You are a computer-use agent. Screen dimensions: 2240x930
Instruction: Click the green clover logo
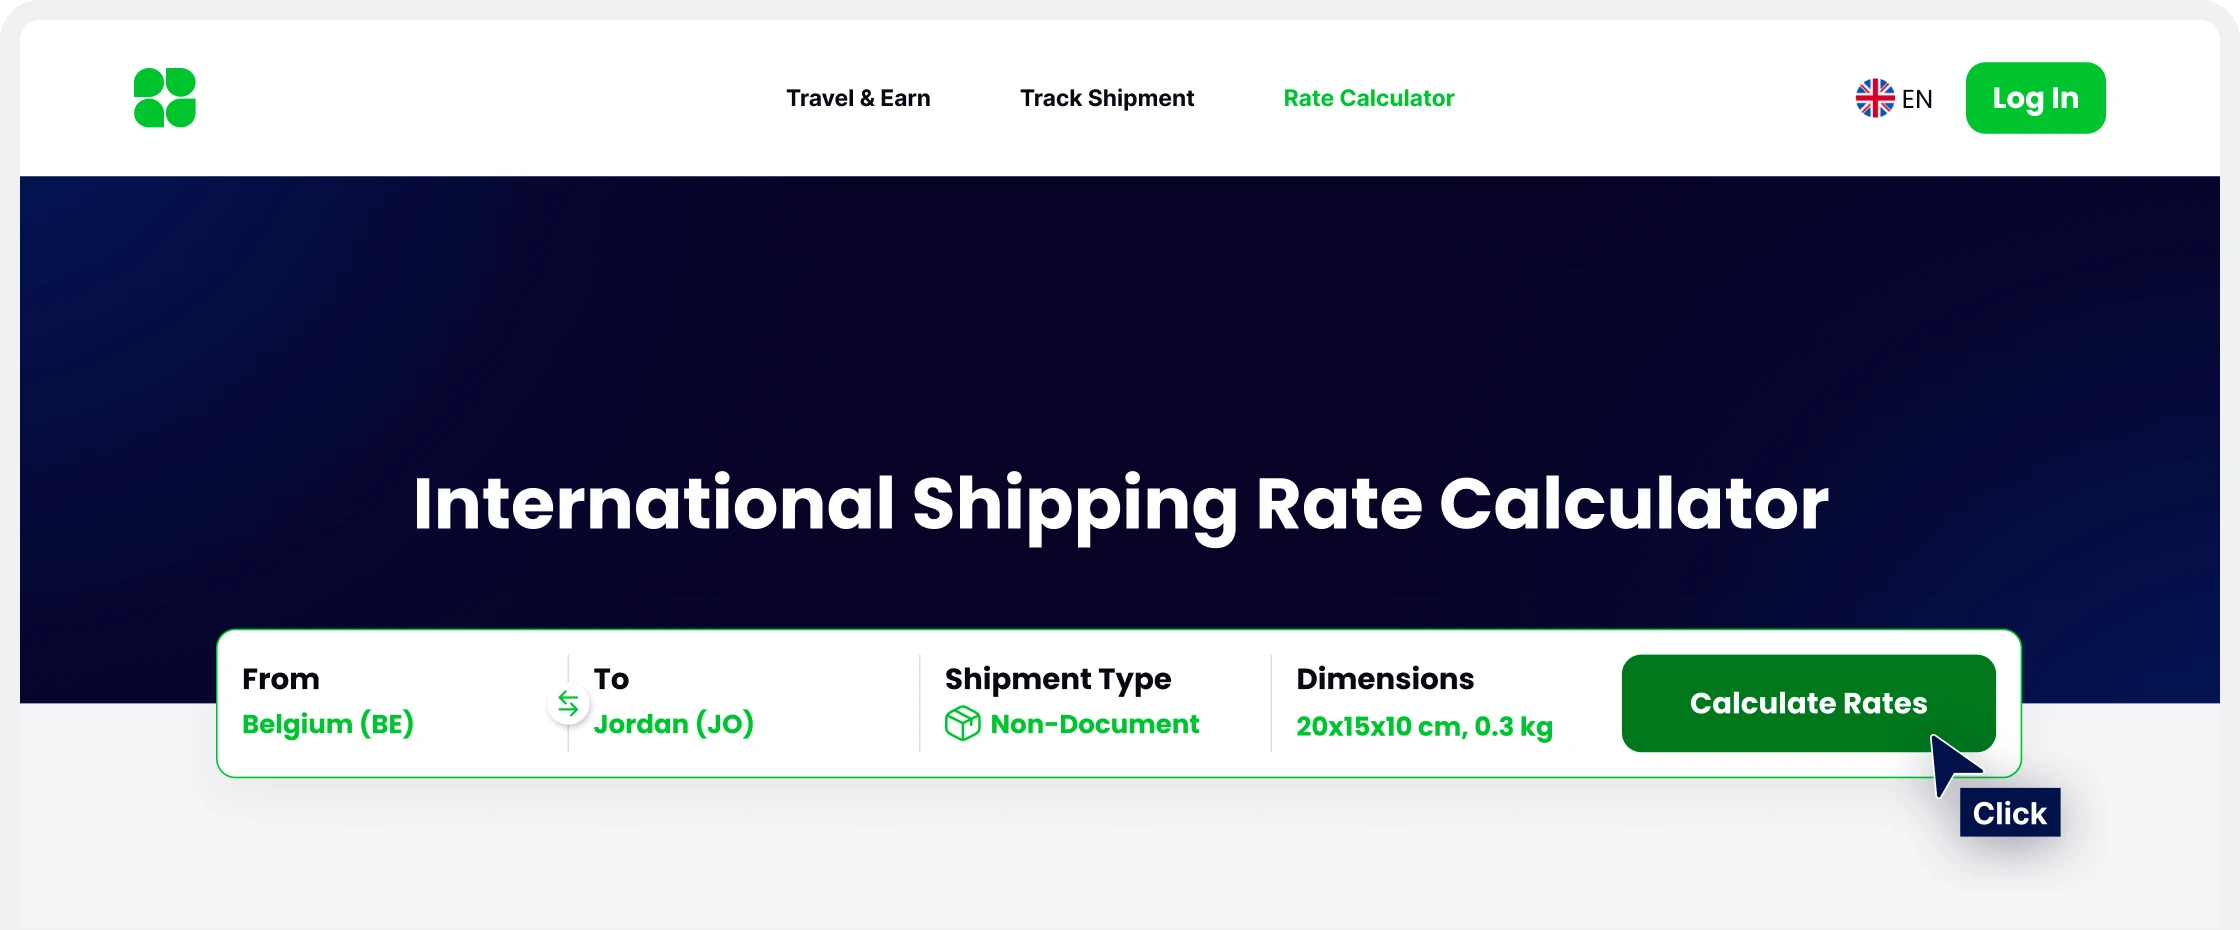pos(165,98)
